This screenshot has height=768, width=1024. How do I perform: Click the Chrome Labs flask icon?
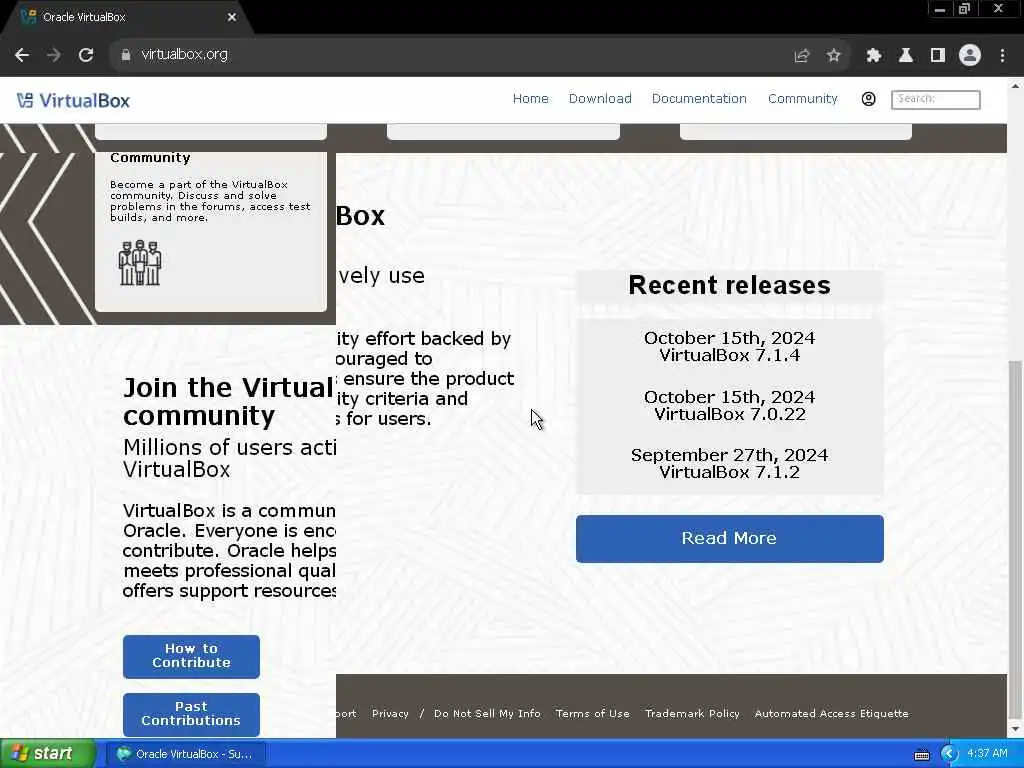click(906, 56)
